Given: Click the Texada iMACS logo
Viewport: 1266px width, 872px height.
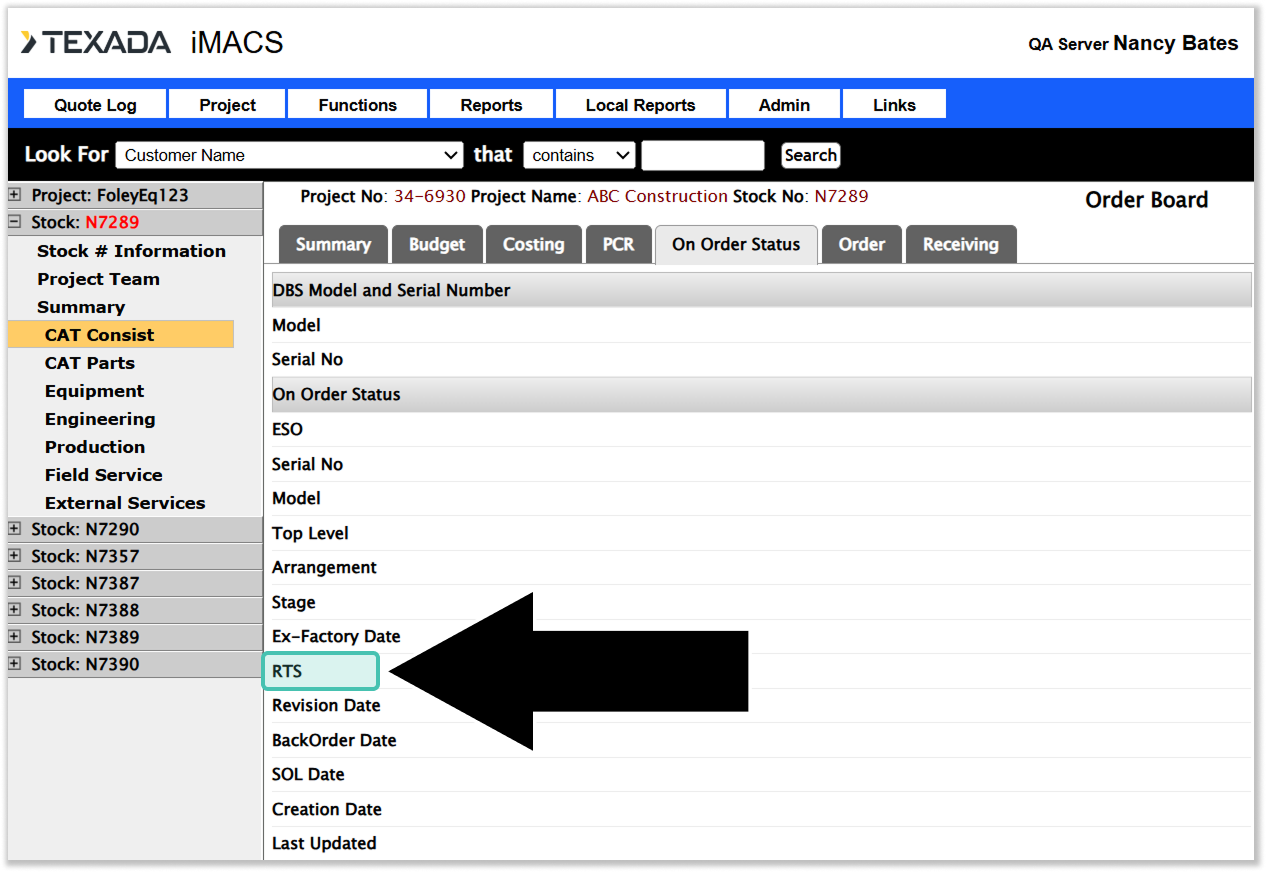Looking at the screenshot, I should (152, 43).
